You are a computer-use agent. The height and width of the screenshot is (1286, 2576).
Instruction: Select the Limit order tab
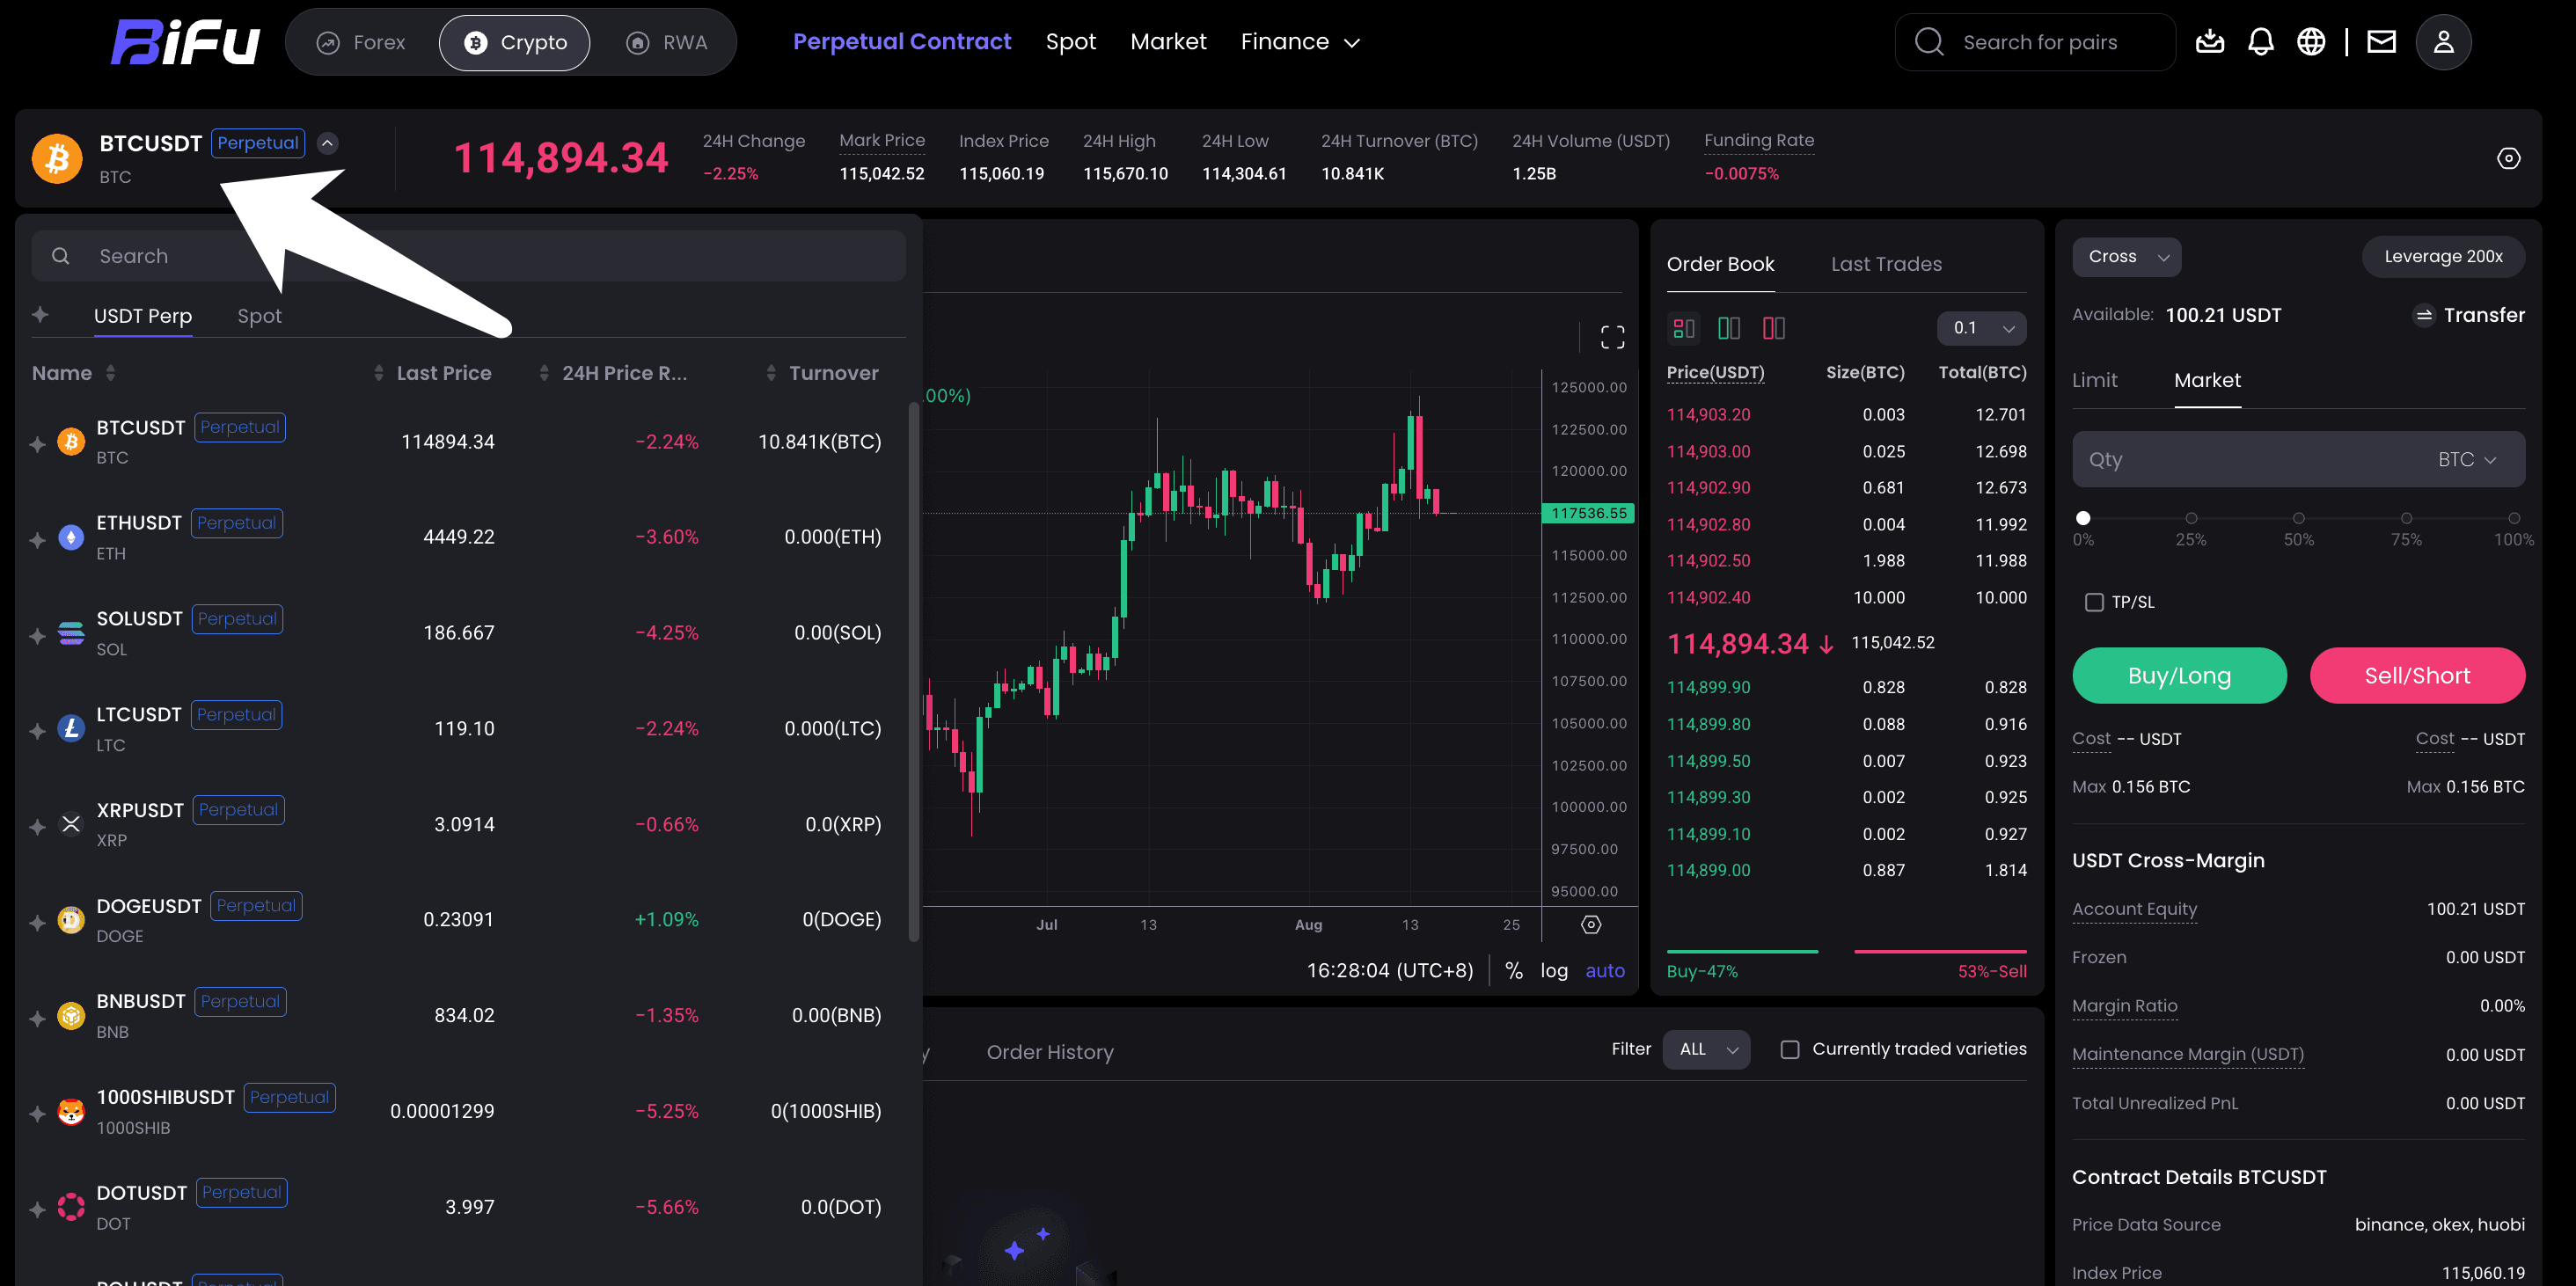click(2094, 380)
